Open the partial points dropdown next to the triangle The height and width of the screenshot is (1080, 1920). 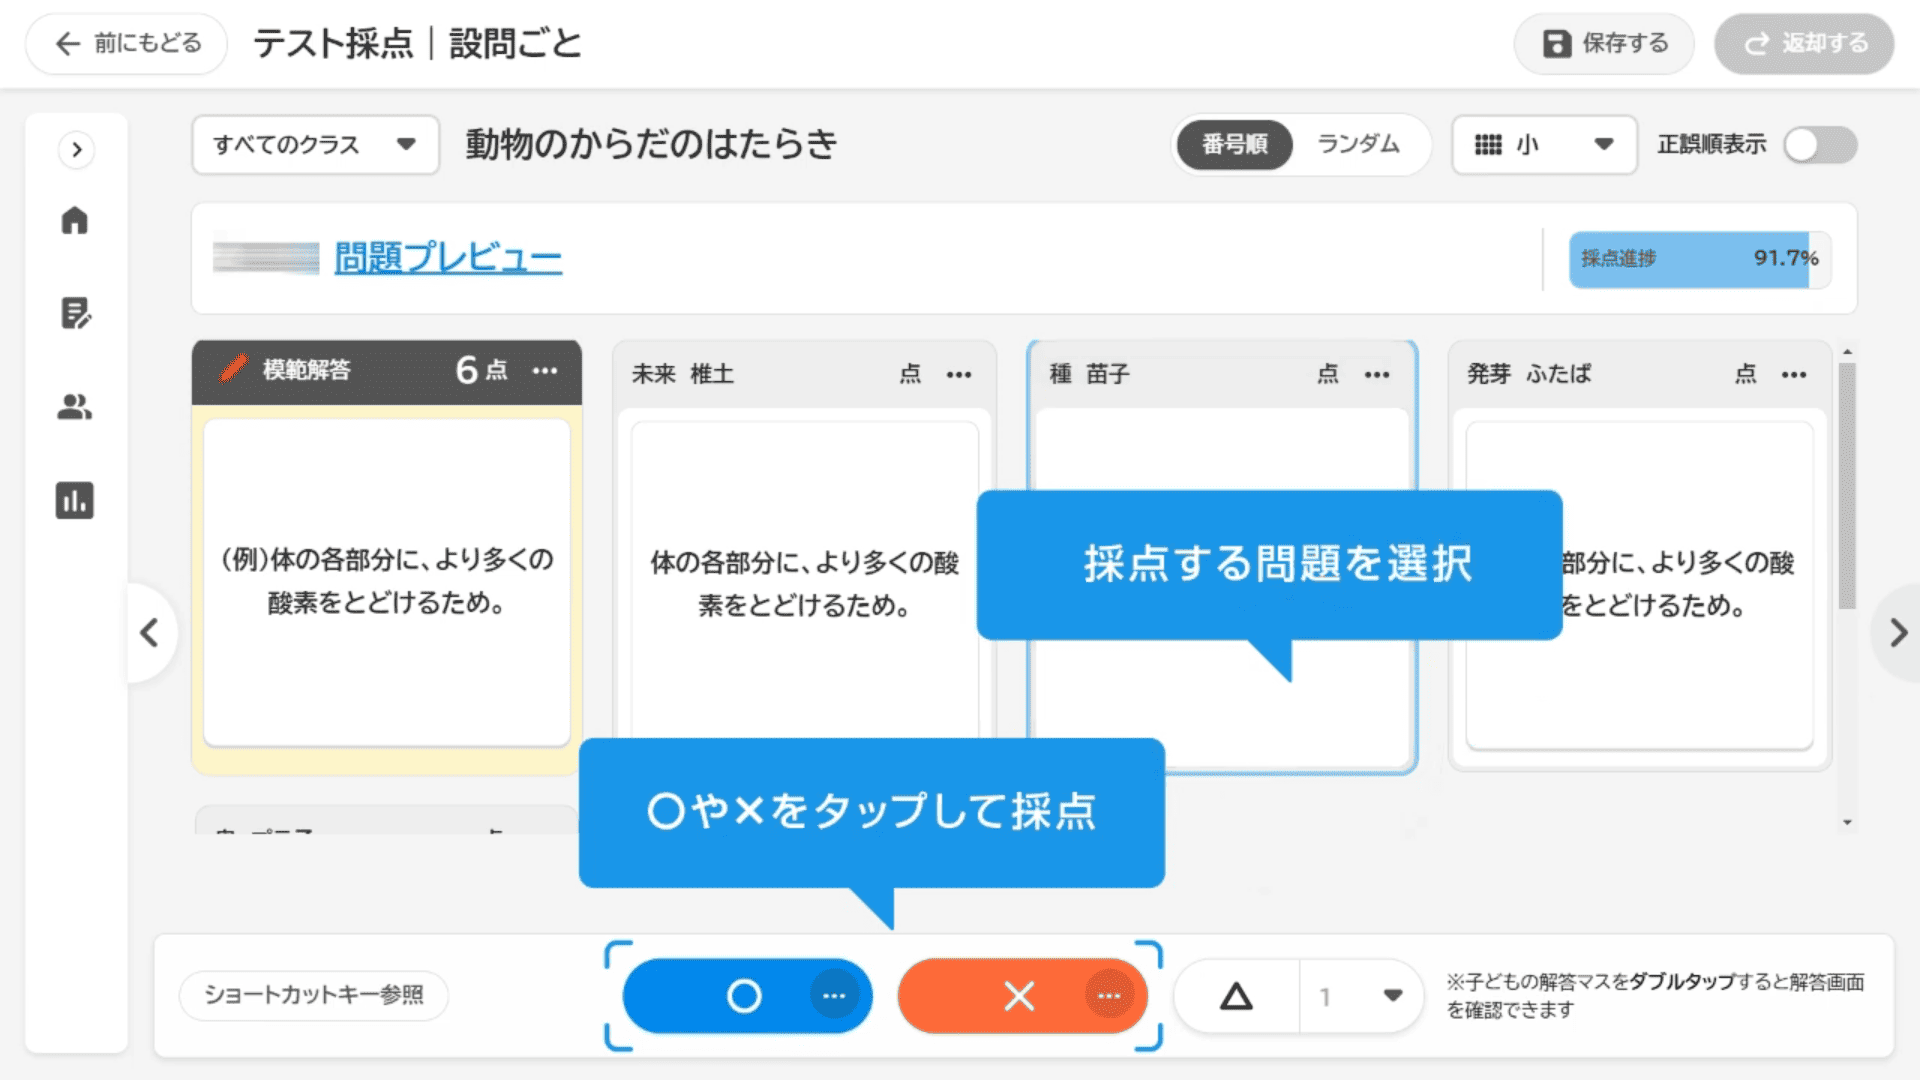(x=1360, y=996)
